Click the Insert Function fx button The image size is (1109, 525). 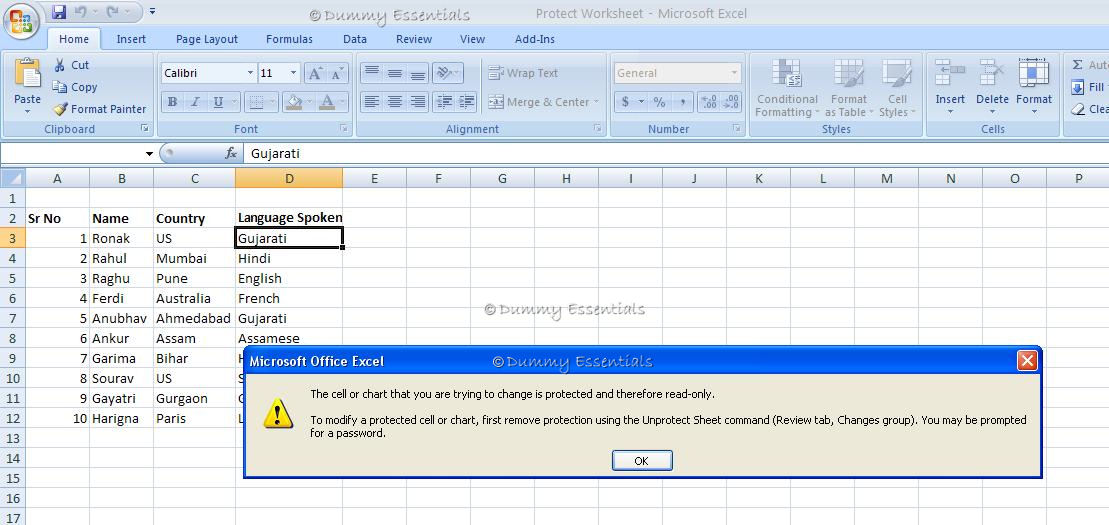point(231,154)
